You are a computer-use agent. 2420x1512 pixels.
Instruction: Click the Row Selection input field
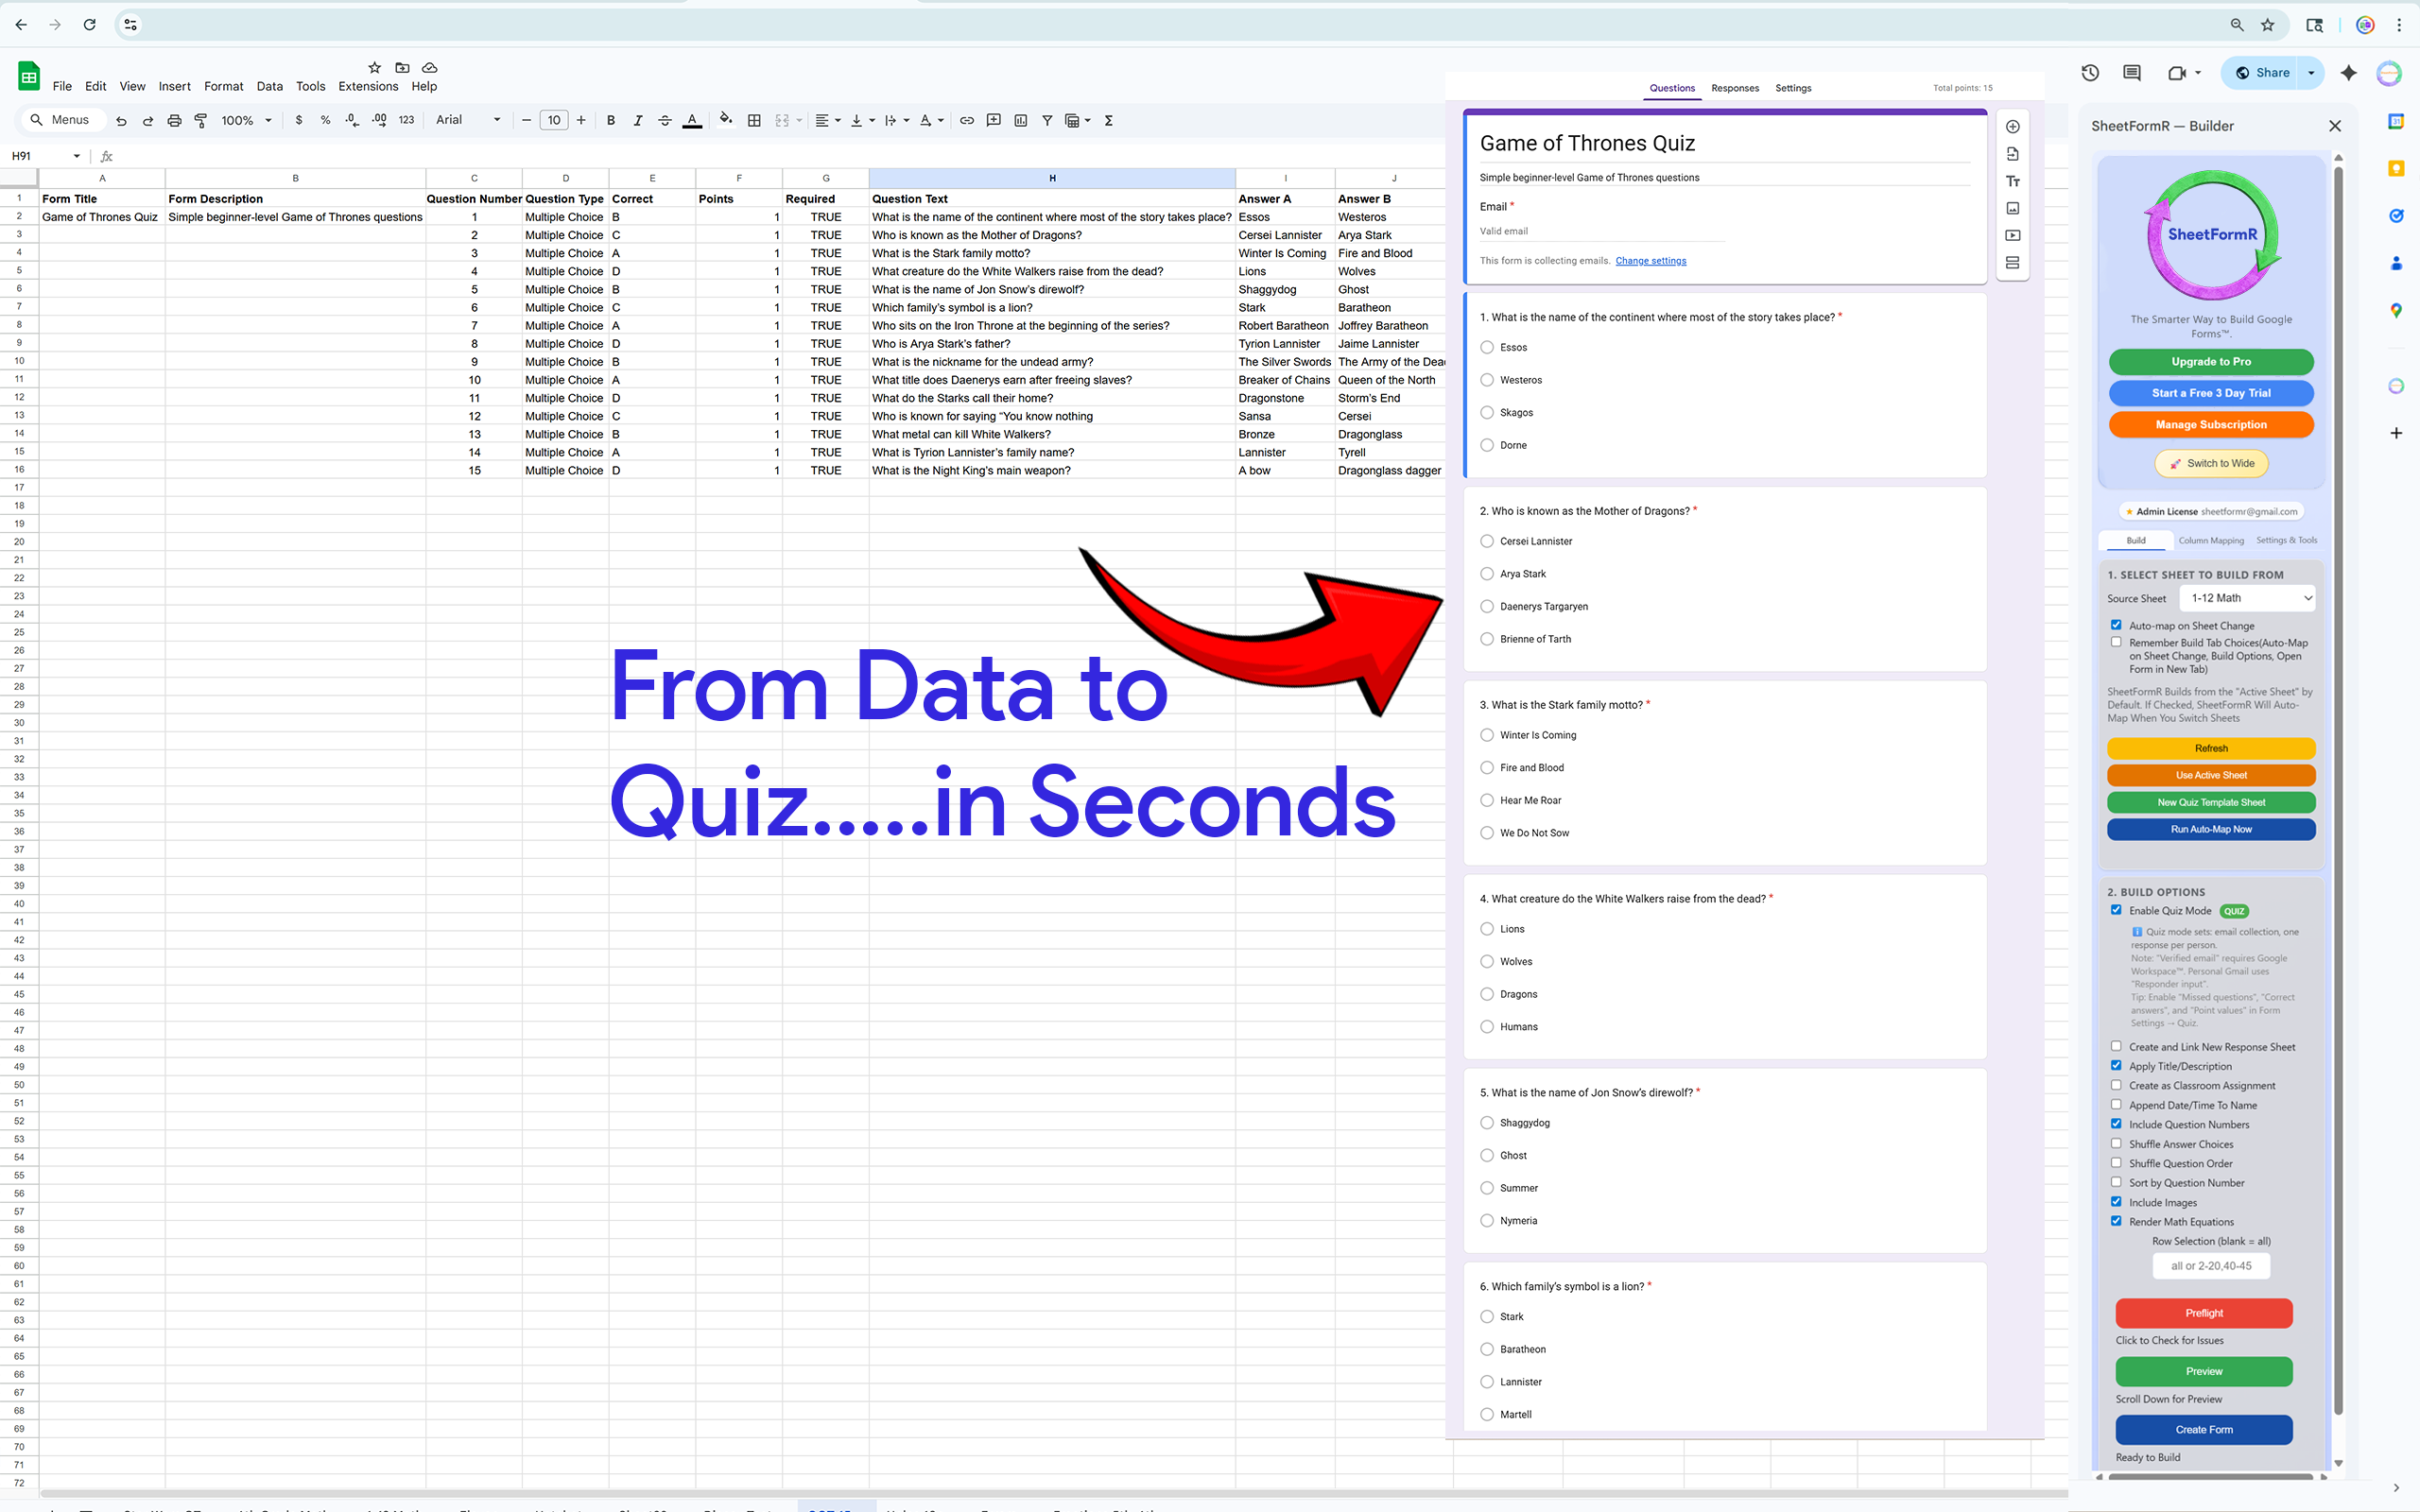click(x=2210, y=1266)
